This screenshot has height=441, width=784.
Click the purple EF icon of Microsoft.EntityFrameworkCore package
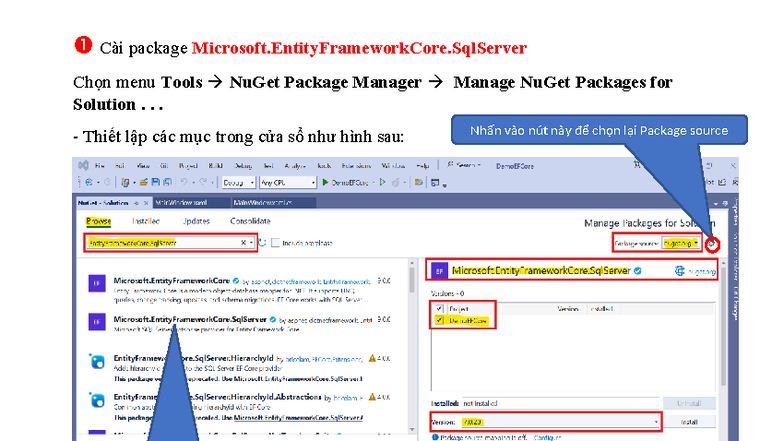coord(97,283)
